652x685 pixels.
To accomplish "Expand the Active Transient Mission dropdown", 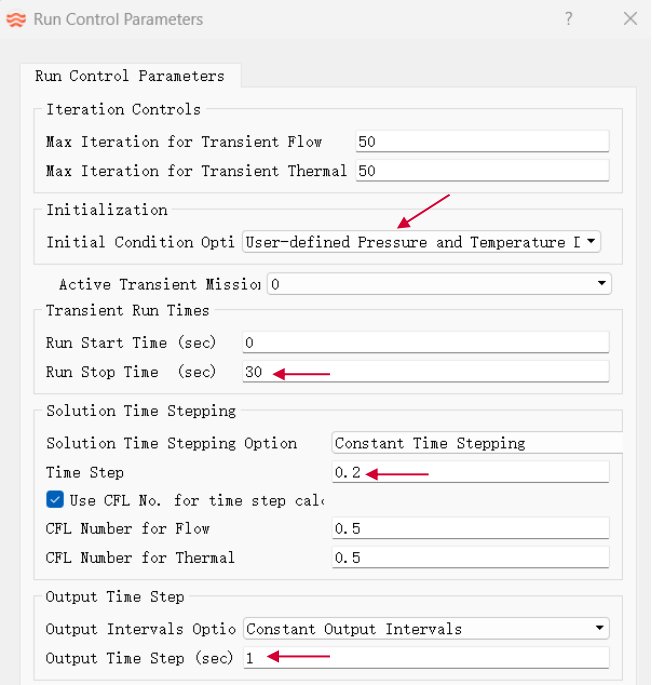I will (x=438, y=284).
